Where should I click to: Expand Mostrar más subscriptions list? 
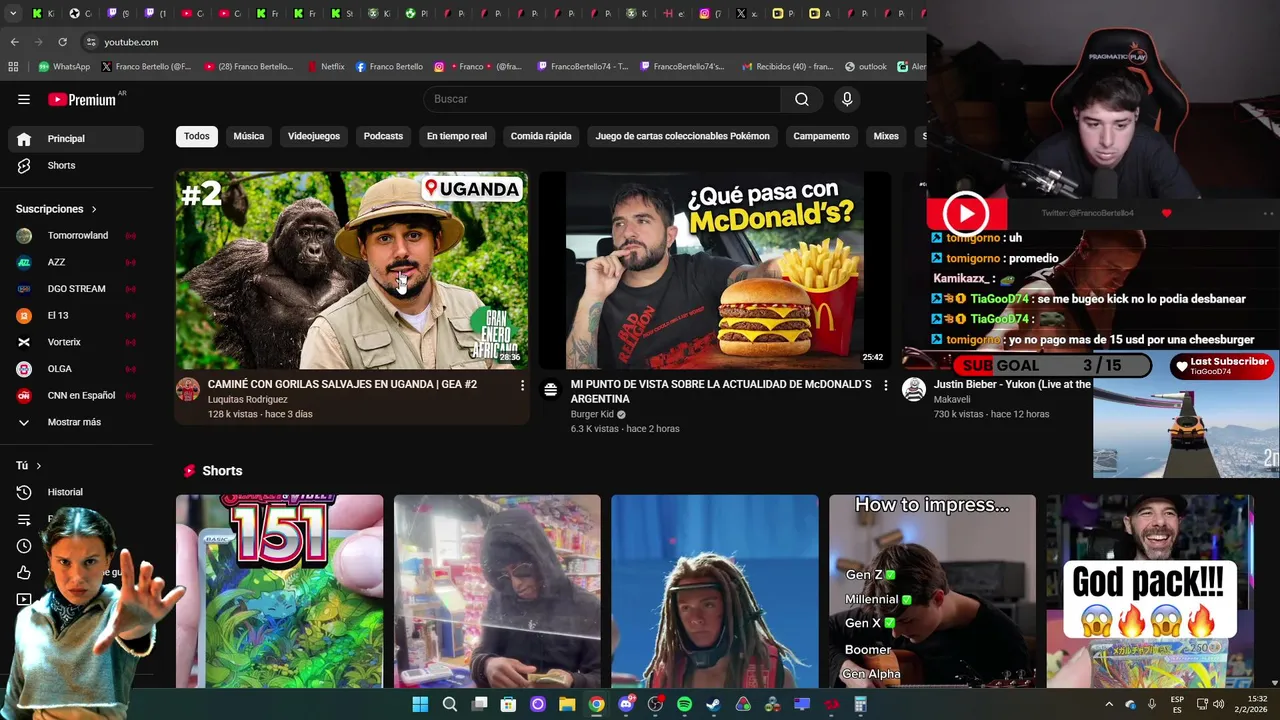tap(76, 422)
